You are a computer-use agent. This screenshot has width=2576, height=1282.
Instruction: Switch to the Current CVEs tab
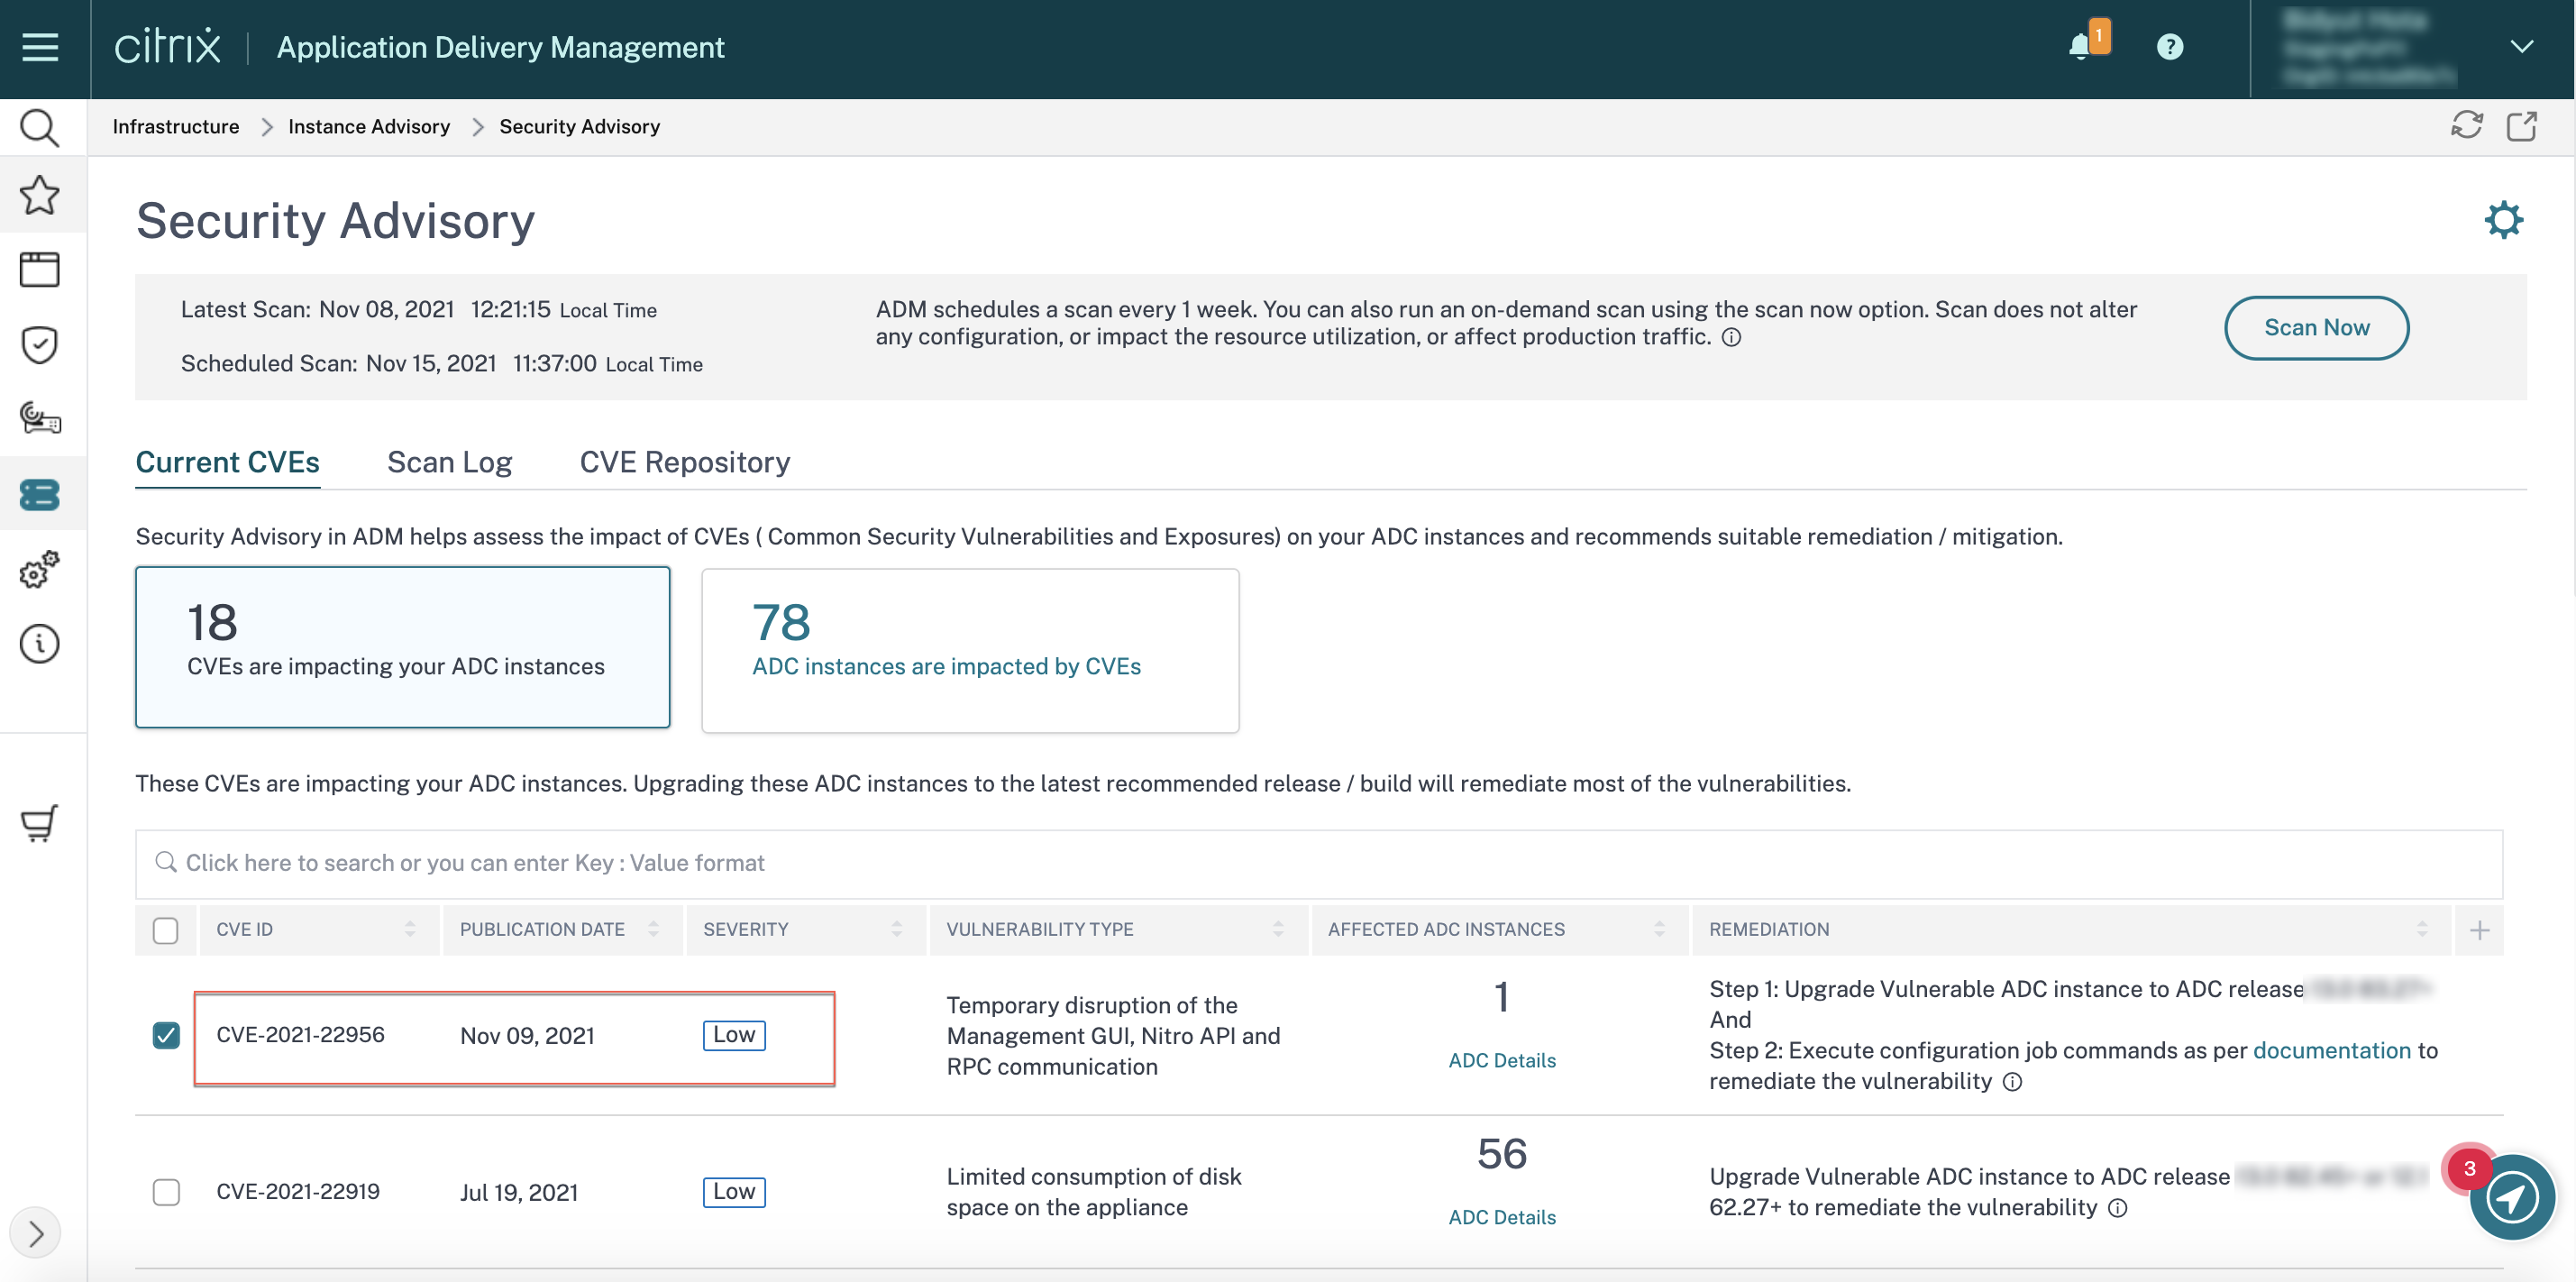[x=227, y=462]
